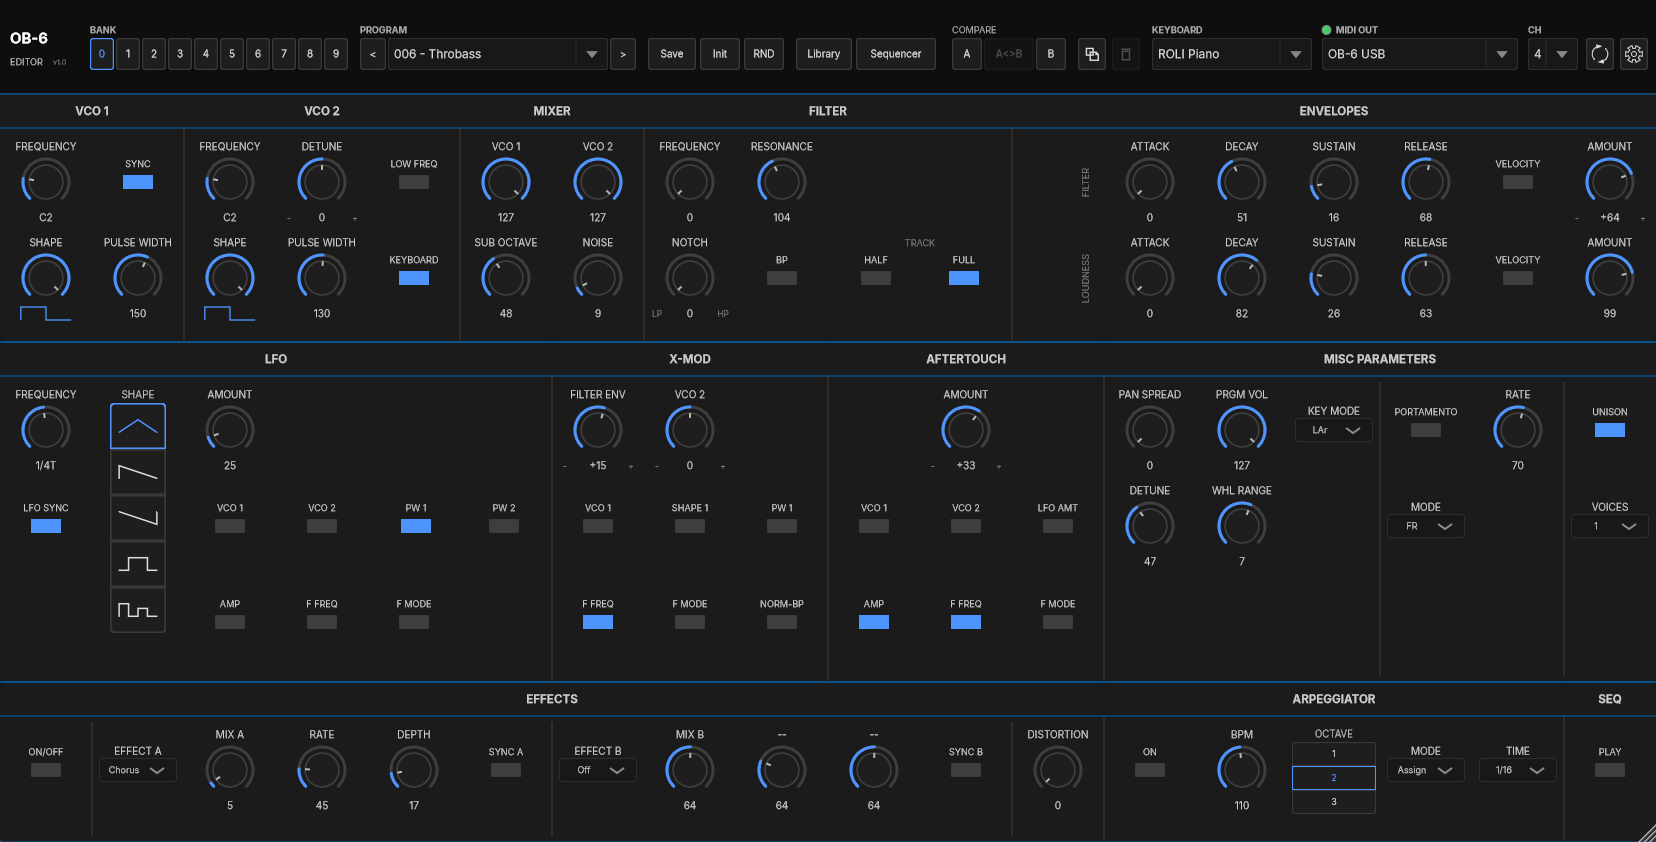Click the Init button

720,54
